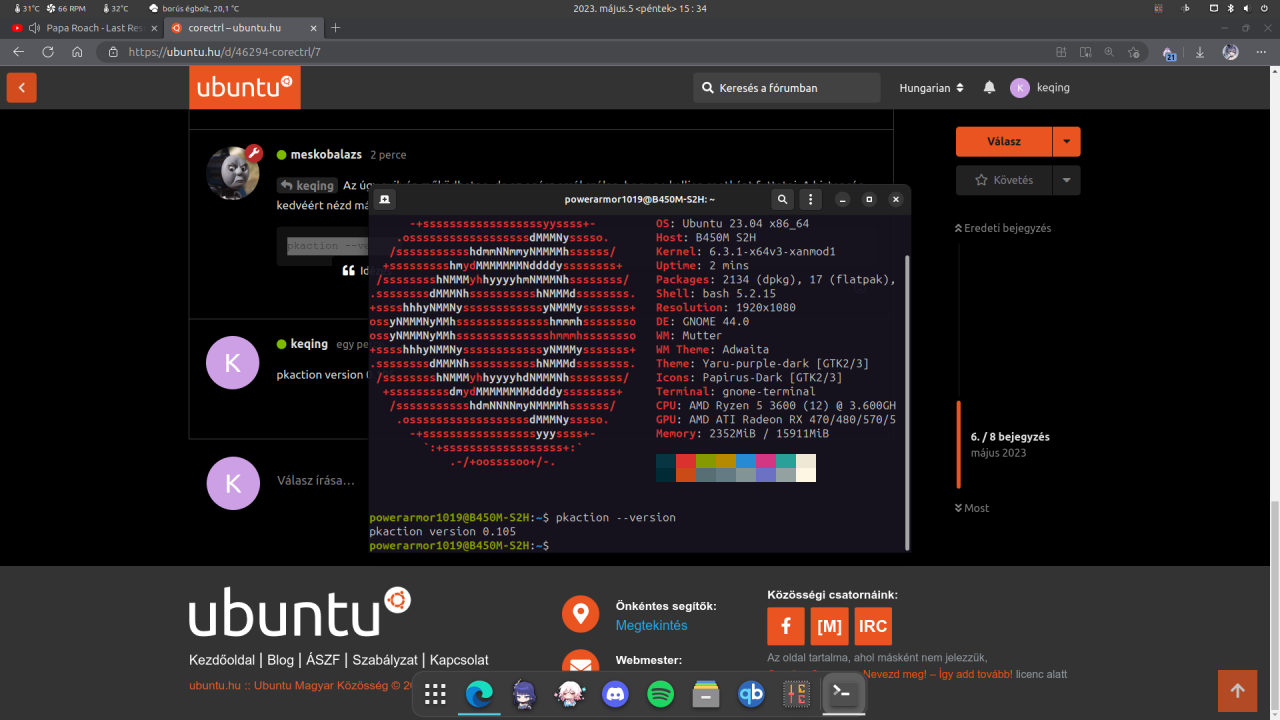
Task: Launch qBittorrent from the dock
Action: point(751,695)
